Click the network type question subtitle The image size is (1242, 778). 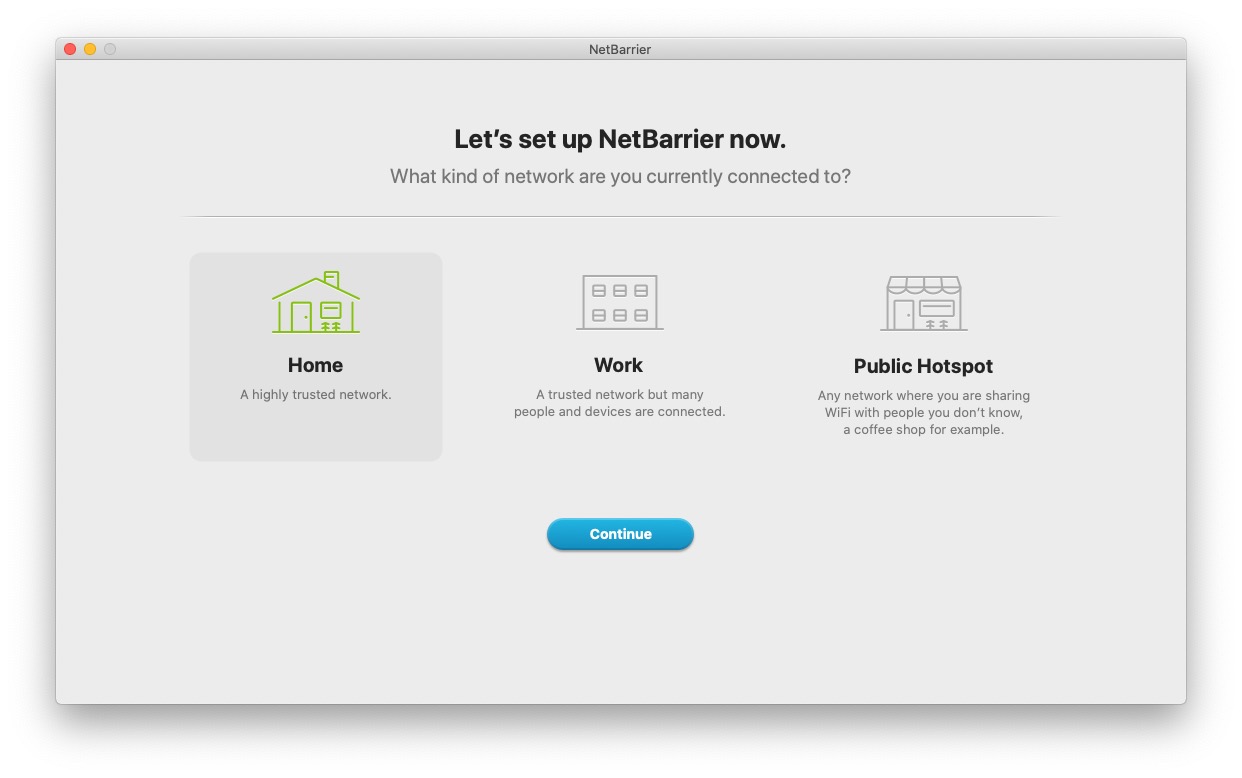coord(620,177)
